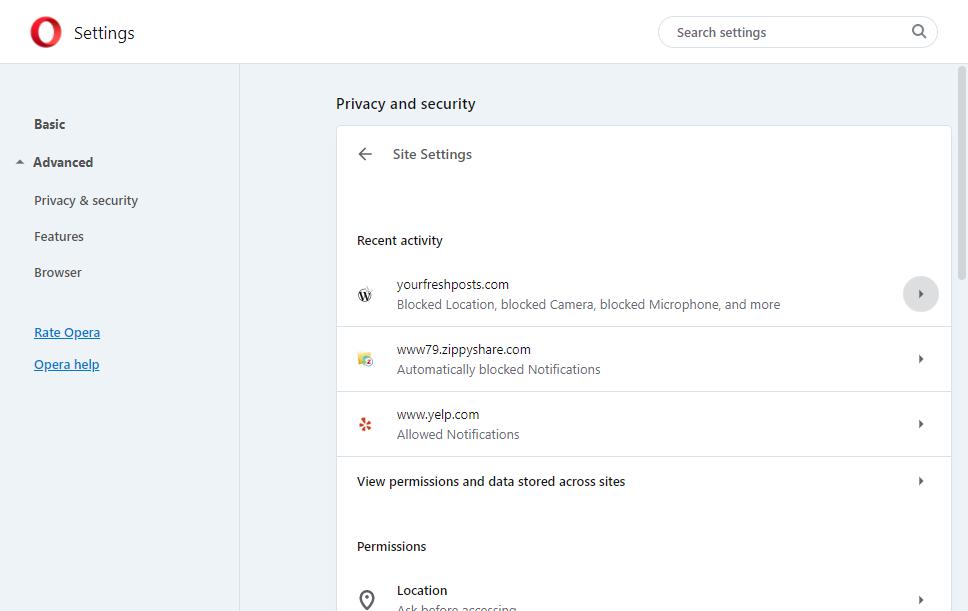Go to Features in sidebar
Screen dimensions: 968x611
coord(59,236)
